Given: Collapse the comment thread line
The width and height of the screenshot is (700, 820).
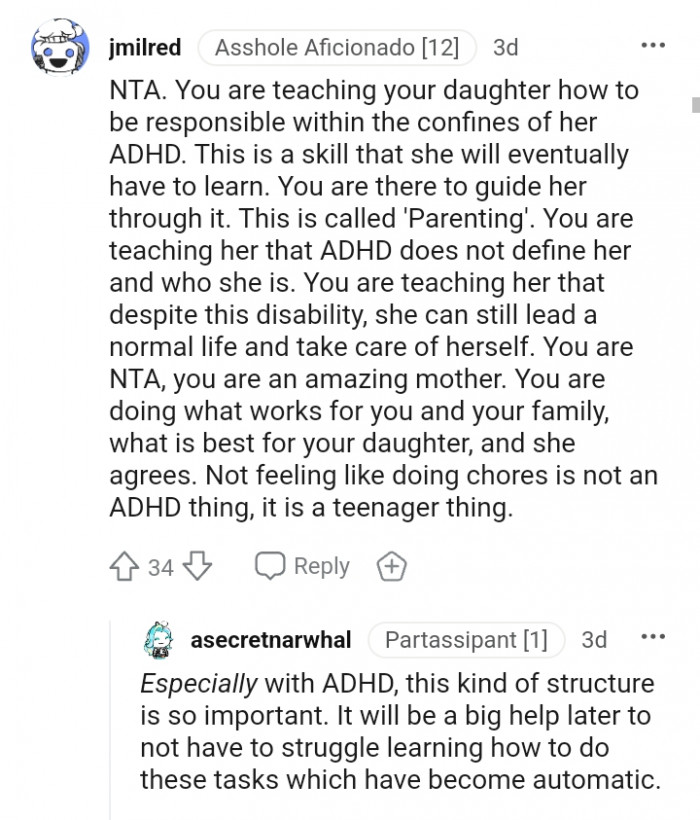Looking at the screenshot, I should pyautogui.click(x=113, y=720).
